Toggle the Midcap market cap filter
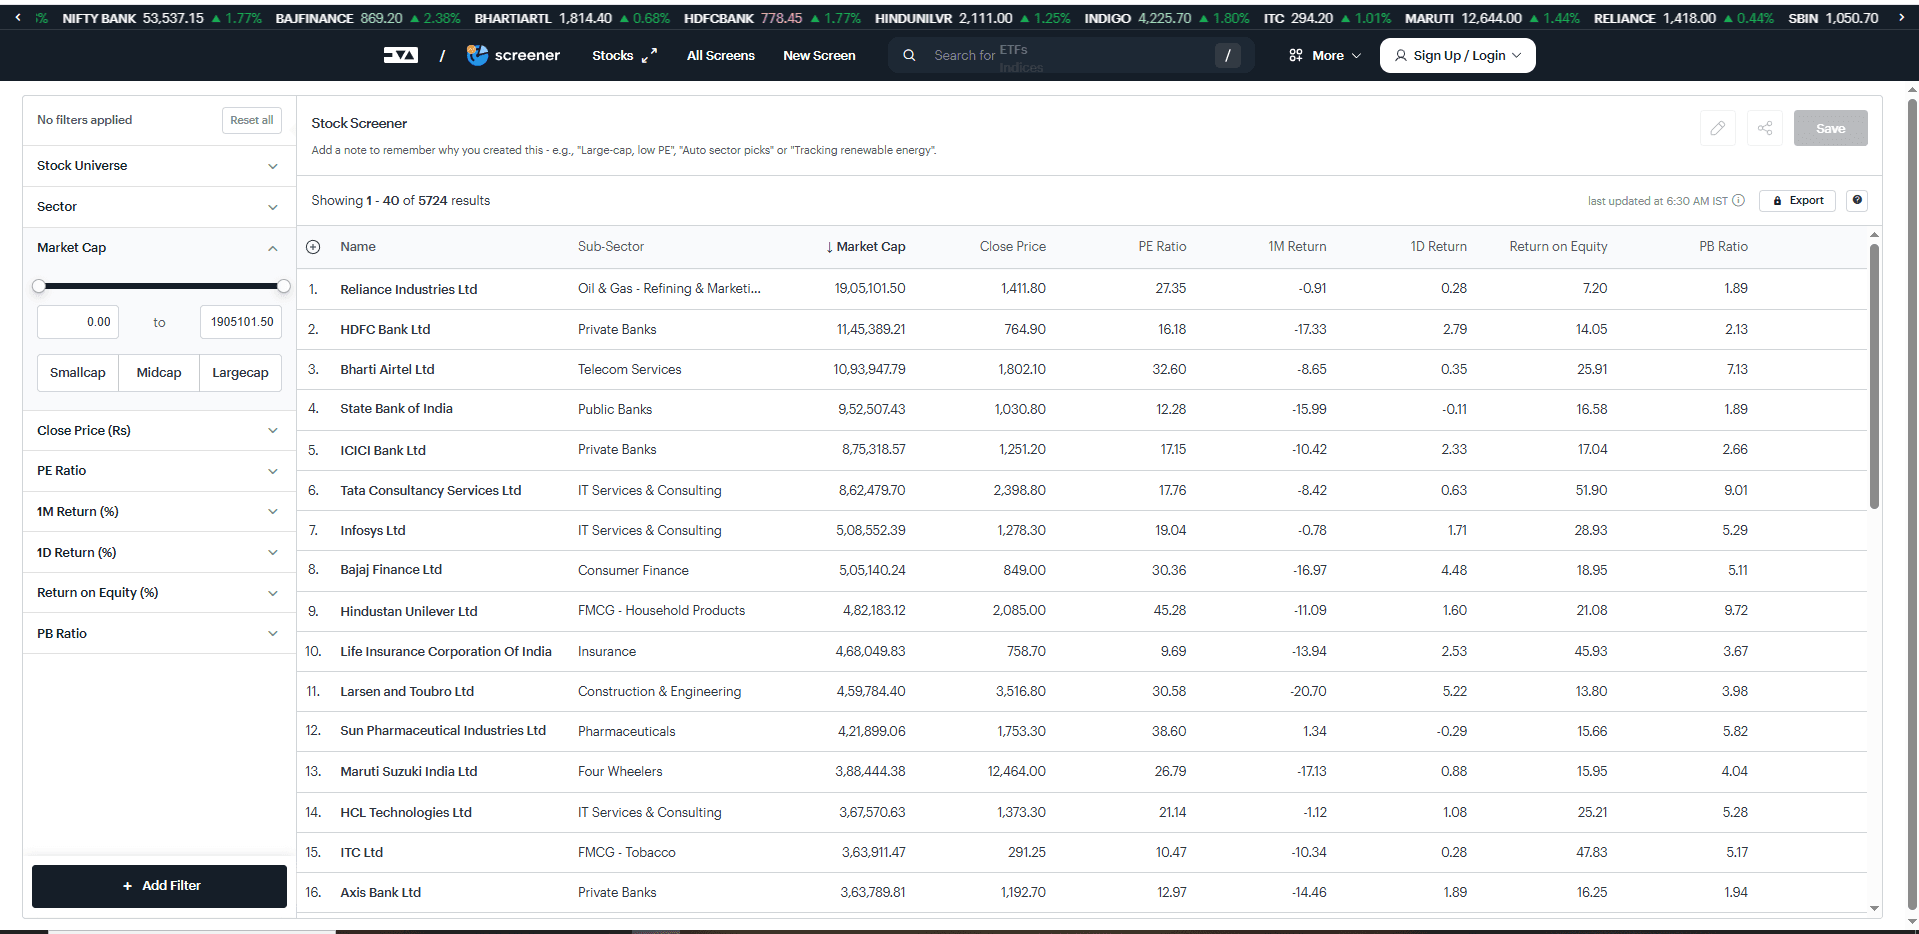This screenshot has height=934, width=1919. click(159, 373)
